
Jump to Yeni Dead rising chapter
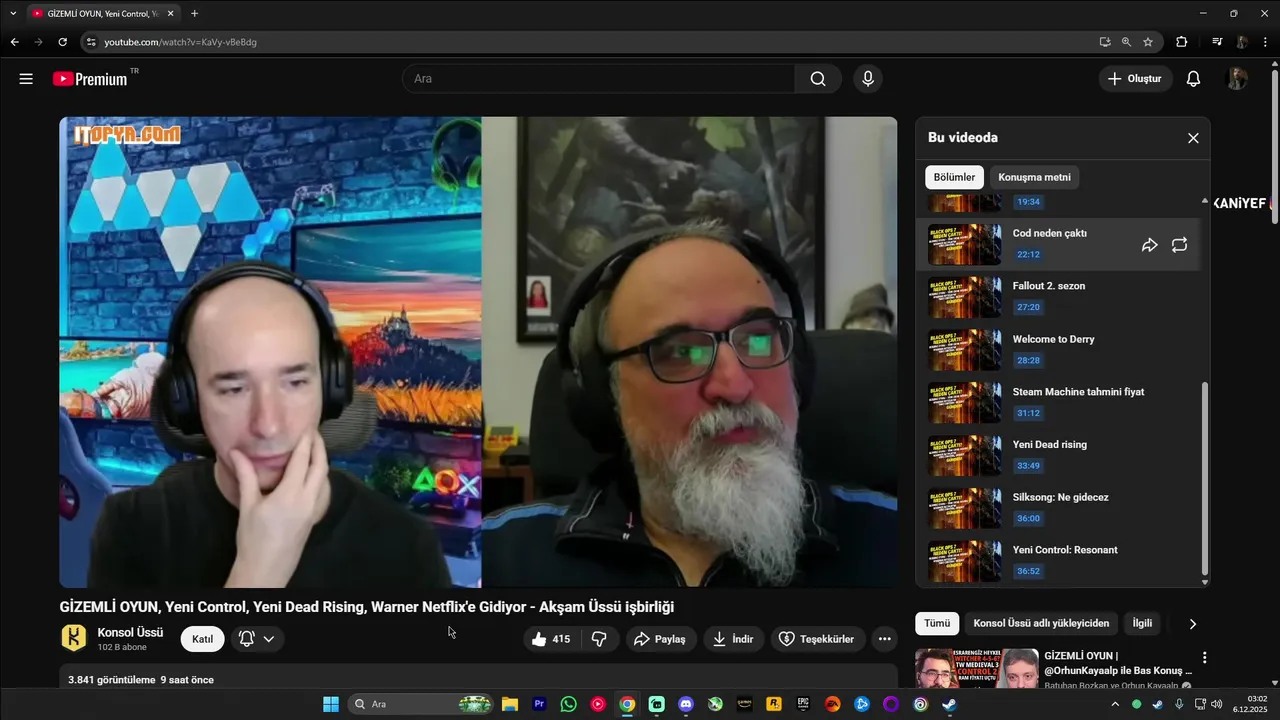coord(1060,456)
